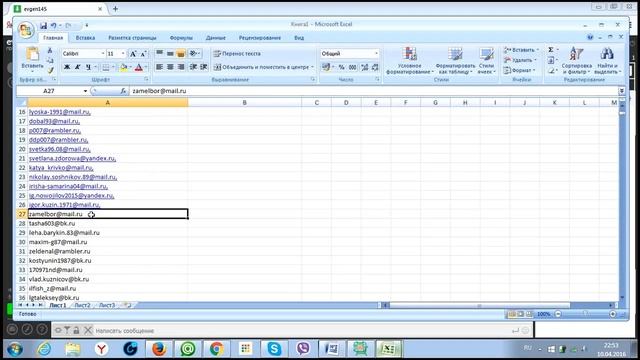This screenshot has width=640, height=360.
Task: Click the insert function fx button
Action: click(x=123, y=91)
